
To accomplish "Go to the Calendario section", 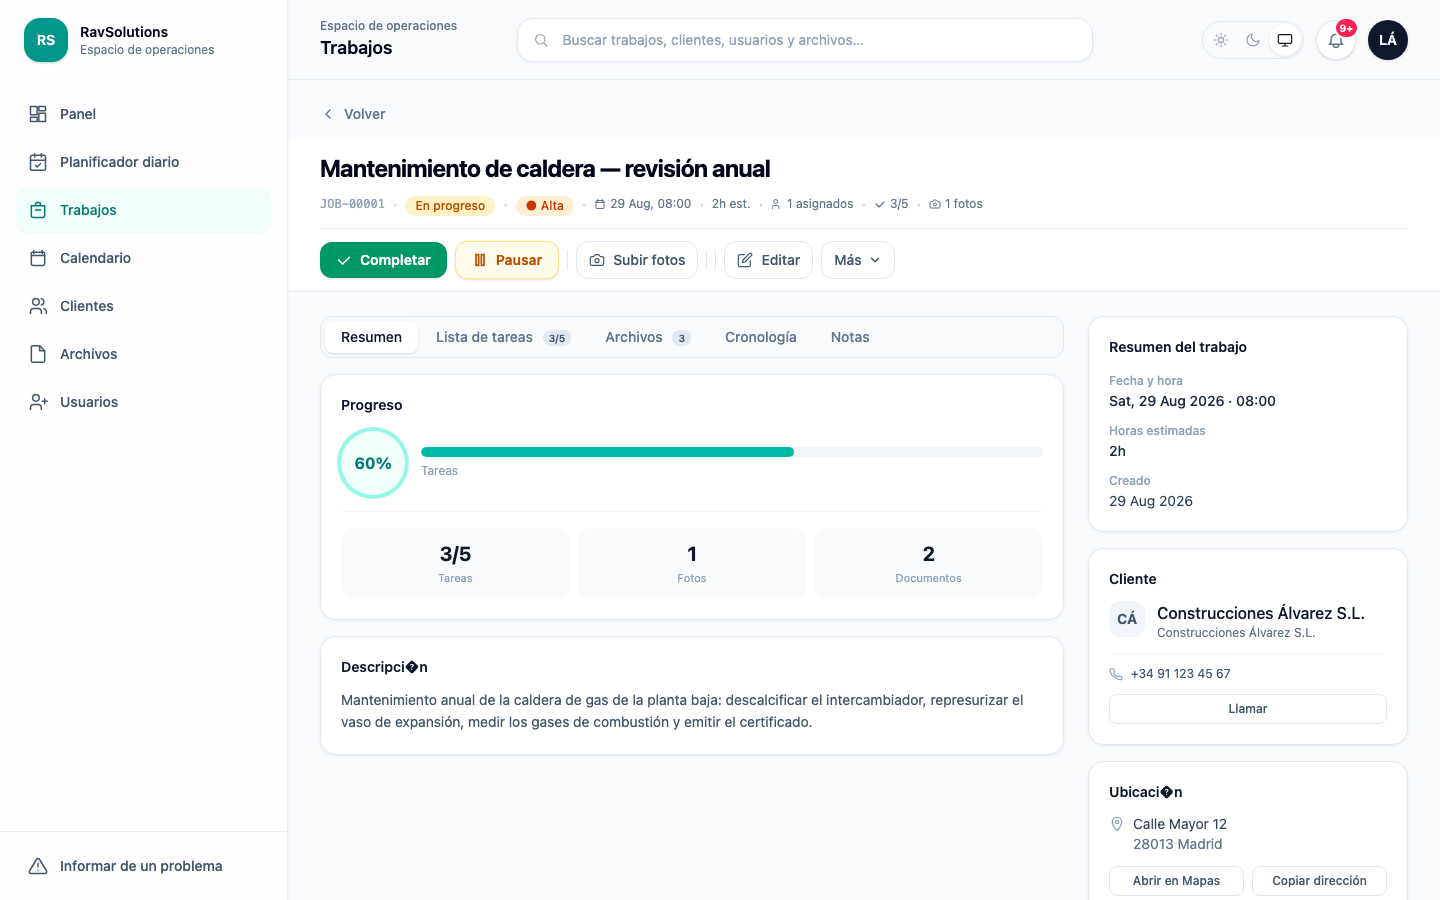I will pyautogui.click(x=144, y=258).
